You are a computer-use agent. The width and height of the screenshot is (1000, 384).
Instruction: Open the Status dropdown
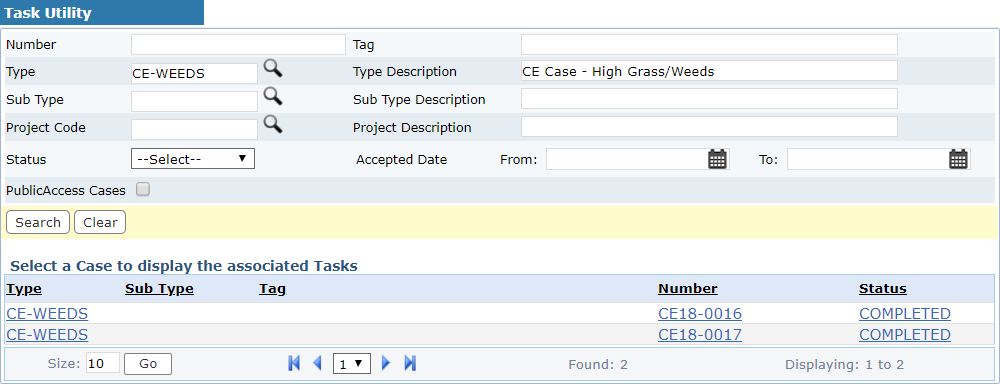coord(193,159)
